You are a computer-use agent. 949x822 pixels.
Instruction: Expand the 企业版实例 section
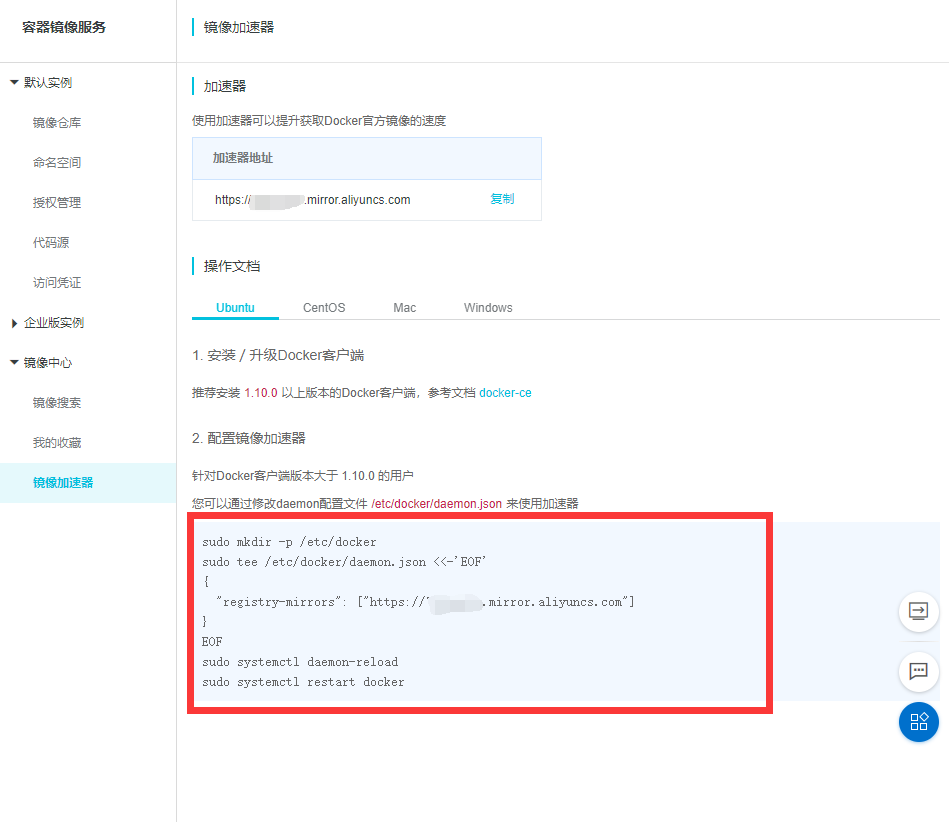tap(14, 323)
